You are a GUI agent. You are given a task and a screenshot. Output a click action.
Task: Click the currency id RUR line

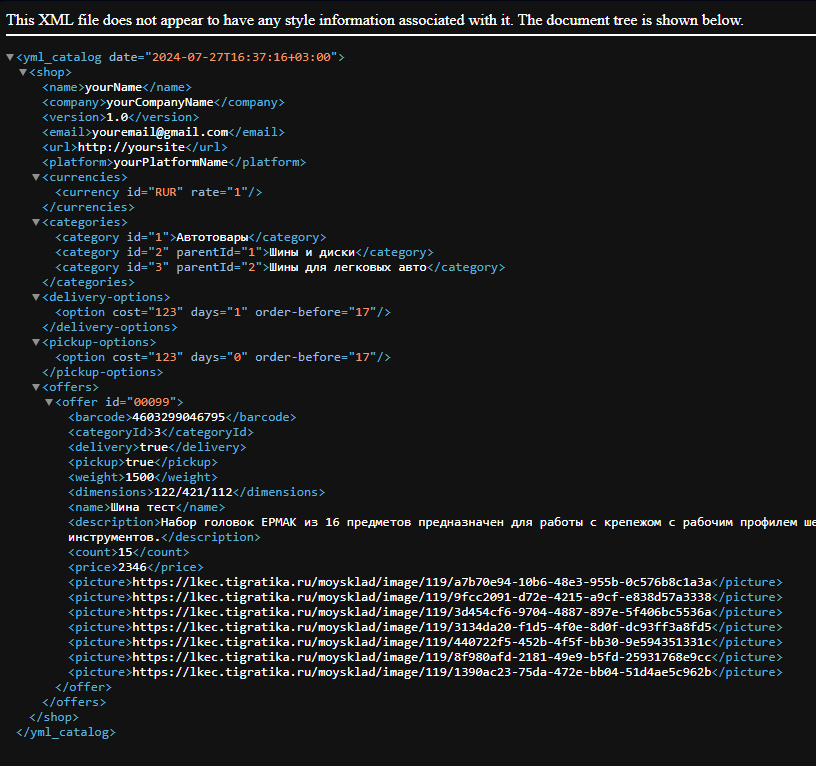point(159,193)
